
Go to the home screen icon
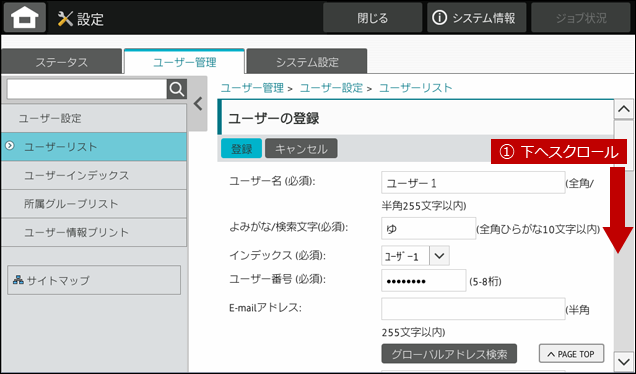coord(25,17)
